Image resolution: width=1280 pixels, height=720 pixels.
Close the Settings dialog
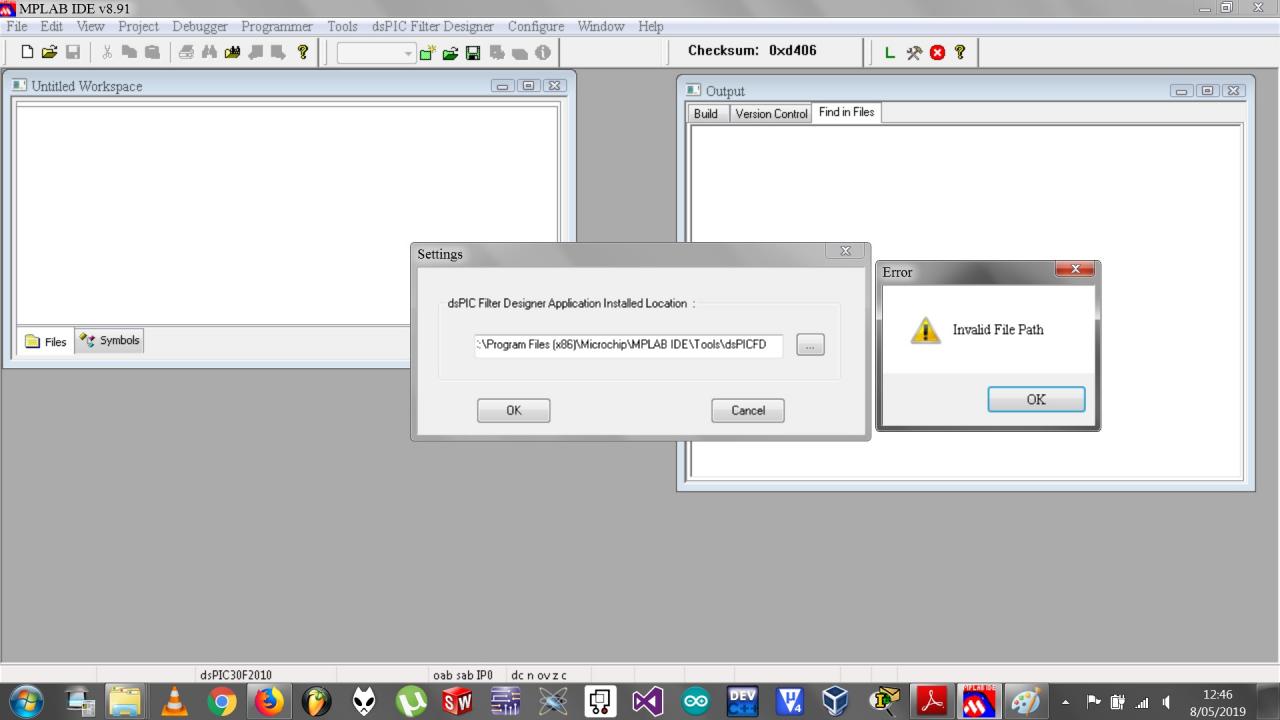(845, 251)
